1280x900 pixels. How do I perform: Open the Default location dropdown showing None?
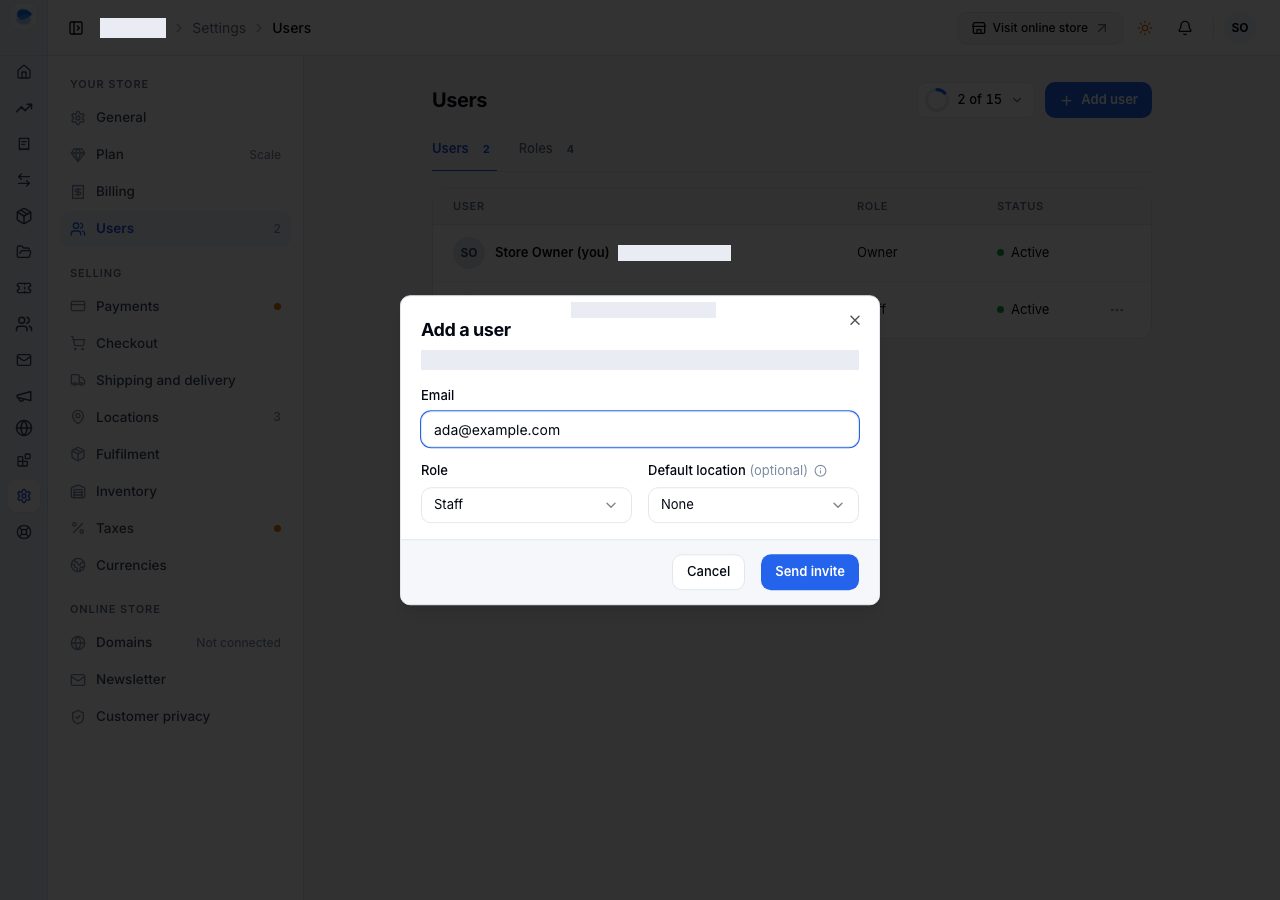(x=753, y=505)
